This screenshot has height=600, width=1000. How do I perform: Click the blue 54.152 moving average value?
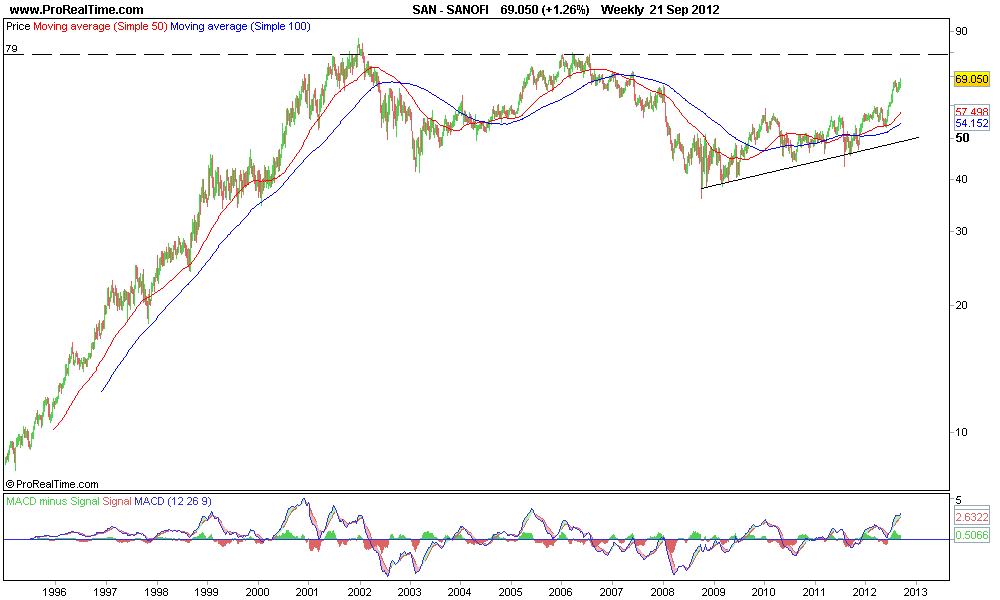click(x=971, y=124)
